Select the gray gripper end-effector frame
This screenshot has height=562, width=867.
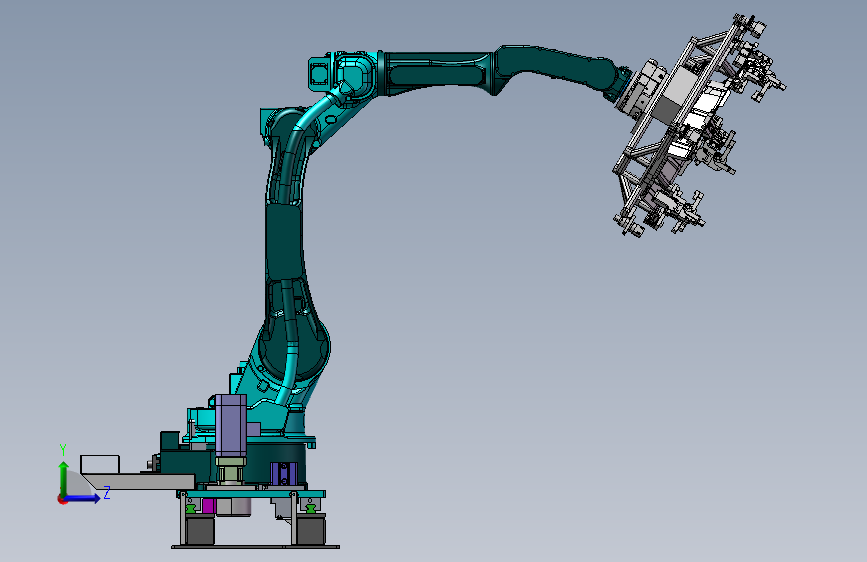click(698, 125)
